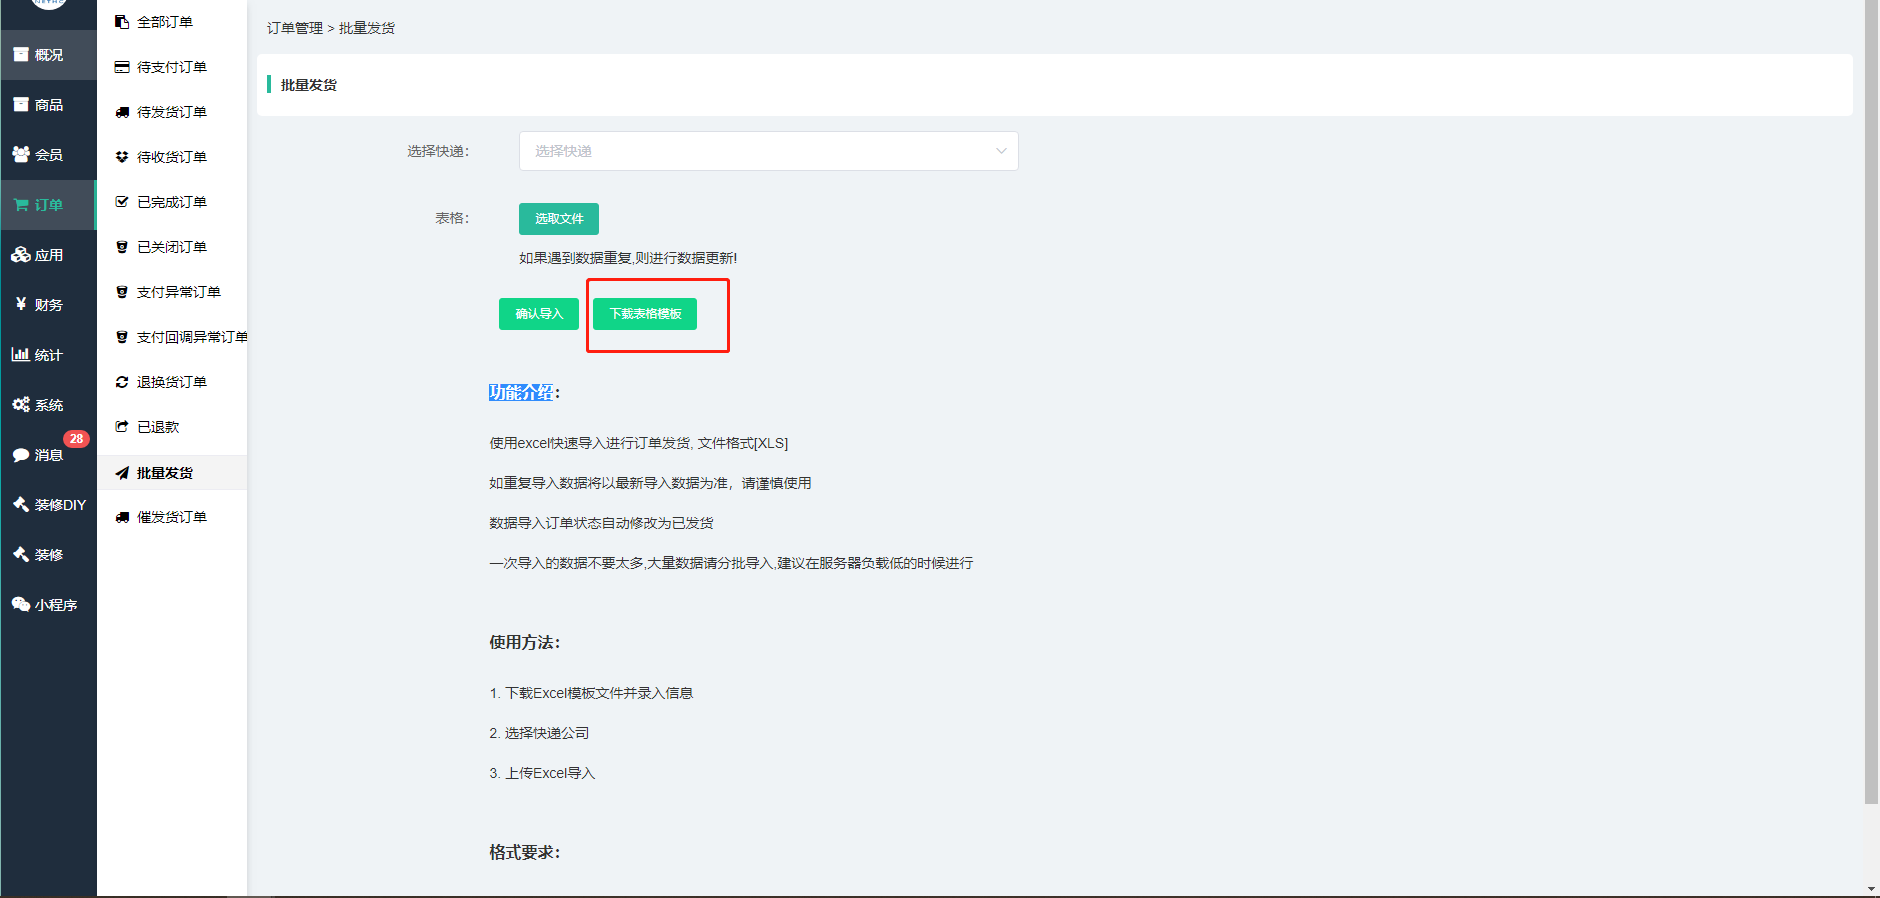Open the 待发货订单 menu item
The height and width of the screenshot is (898, 1880).
tap(172, 112)
